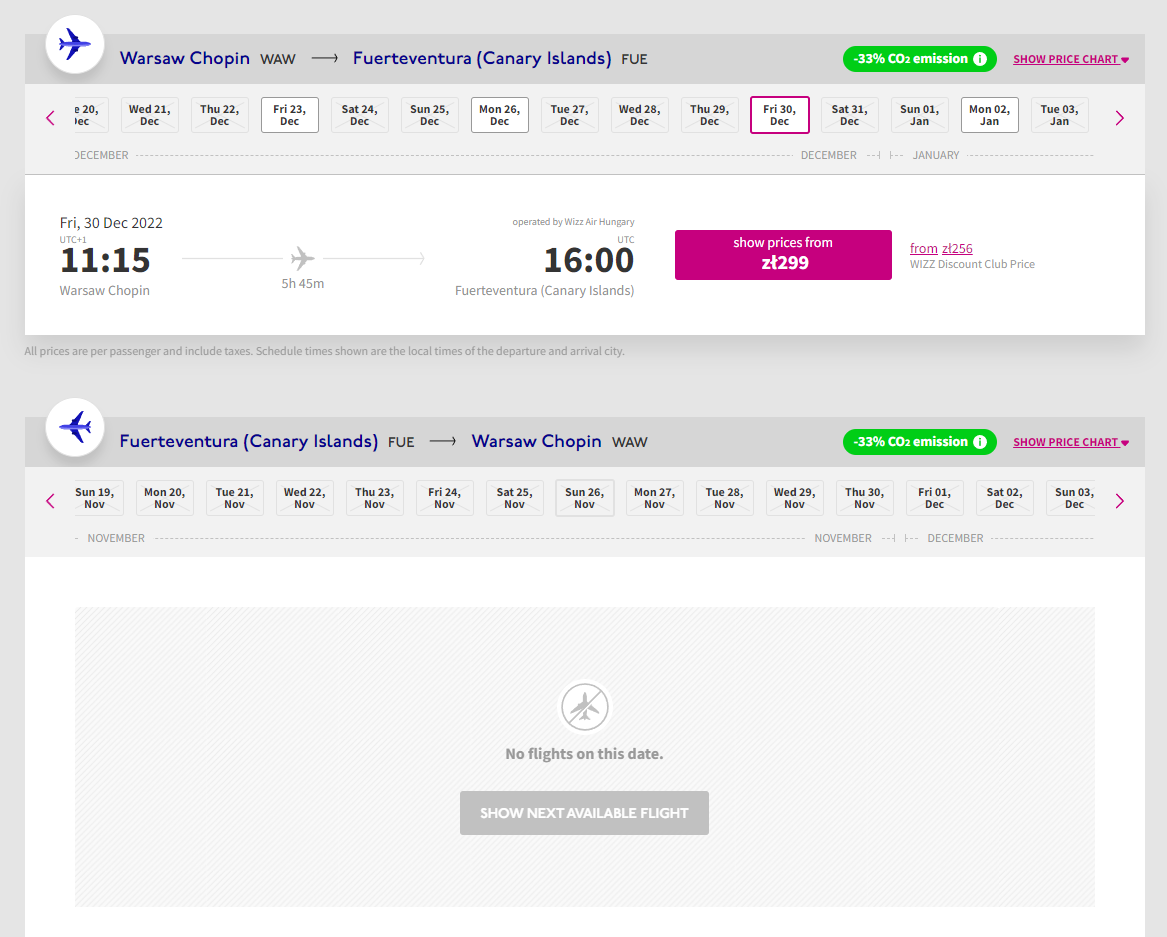Expand return Show Price Chart
The width and height of the screenshot is (1167, 937).
pos(1070,442)
